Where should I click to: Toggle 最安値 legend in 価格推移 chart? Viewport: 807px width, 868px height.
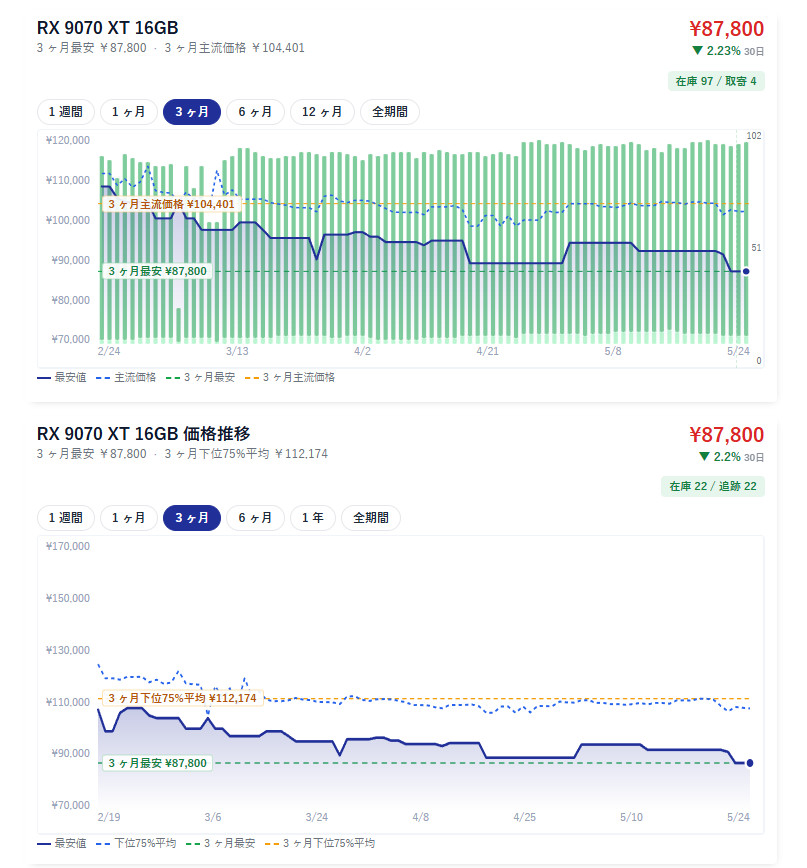click(x=62, y=843)
